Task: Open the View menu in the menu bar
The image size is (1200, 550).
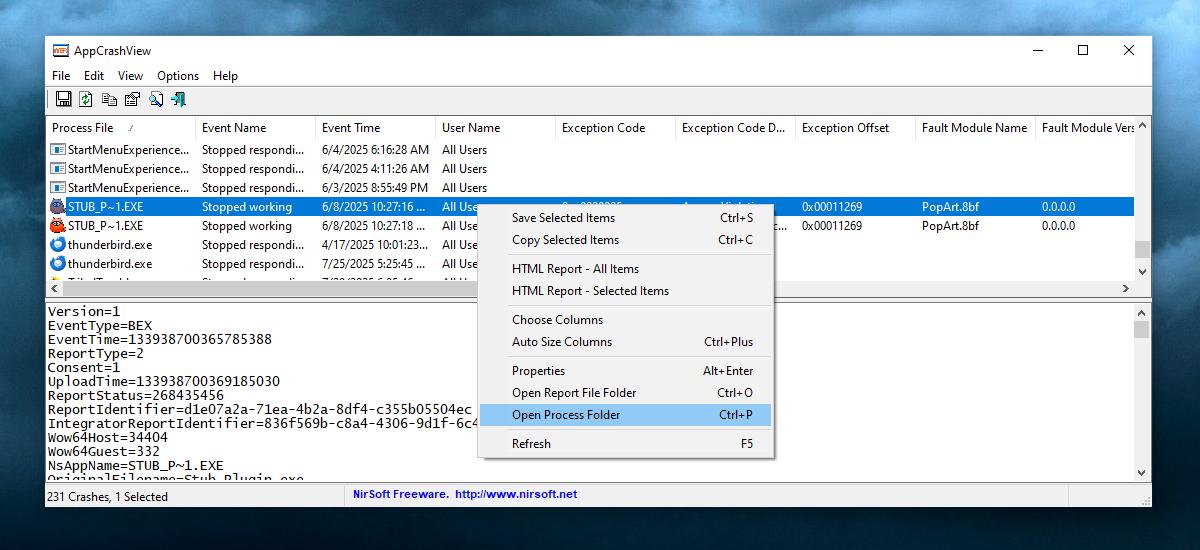Action: coord(130,76)
